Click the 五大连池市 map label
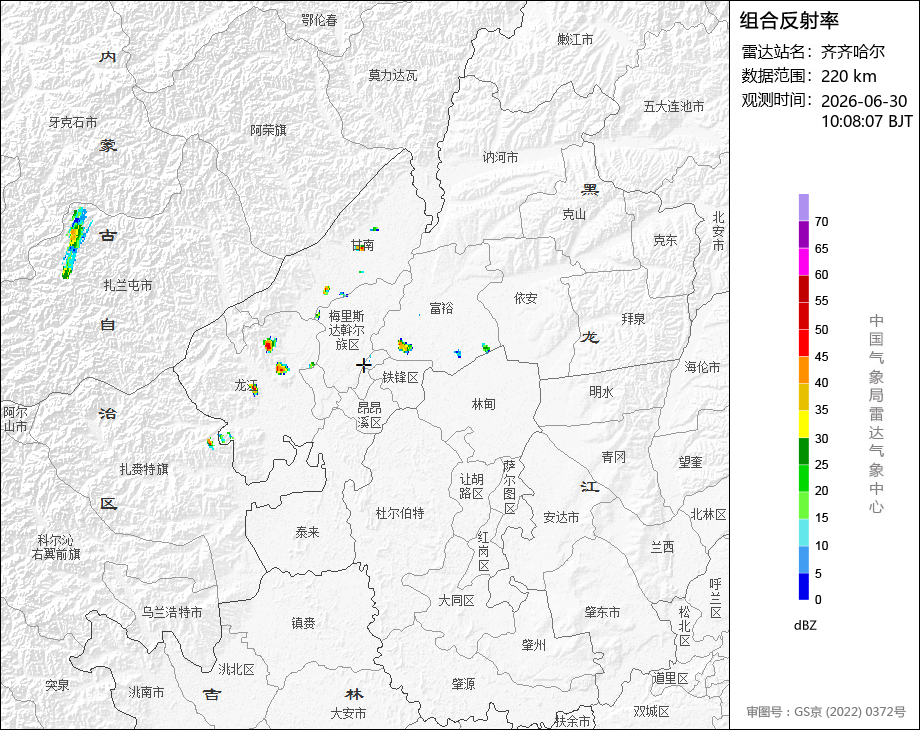Viewport: 920px width, 730px height. pos(674,107)
